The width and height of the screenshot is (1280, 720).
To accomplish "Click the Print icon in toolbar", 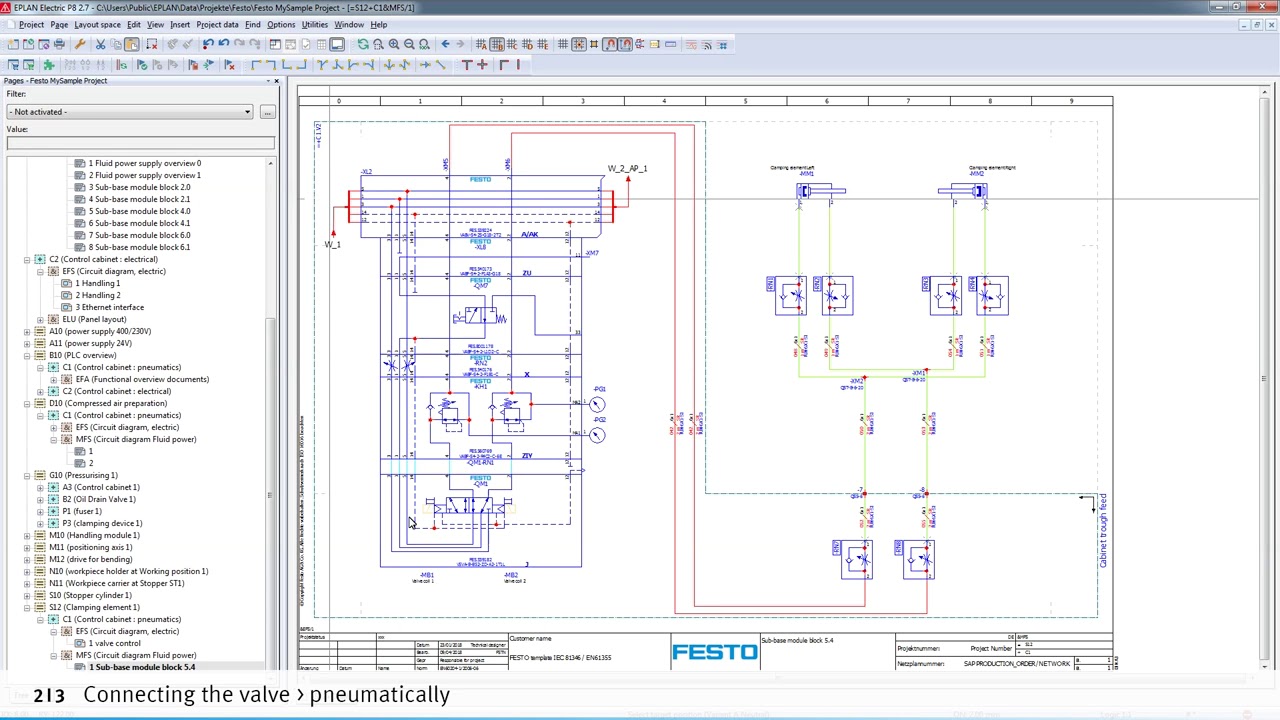I will click(x=59, y=44).
